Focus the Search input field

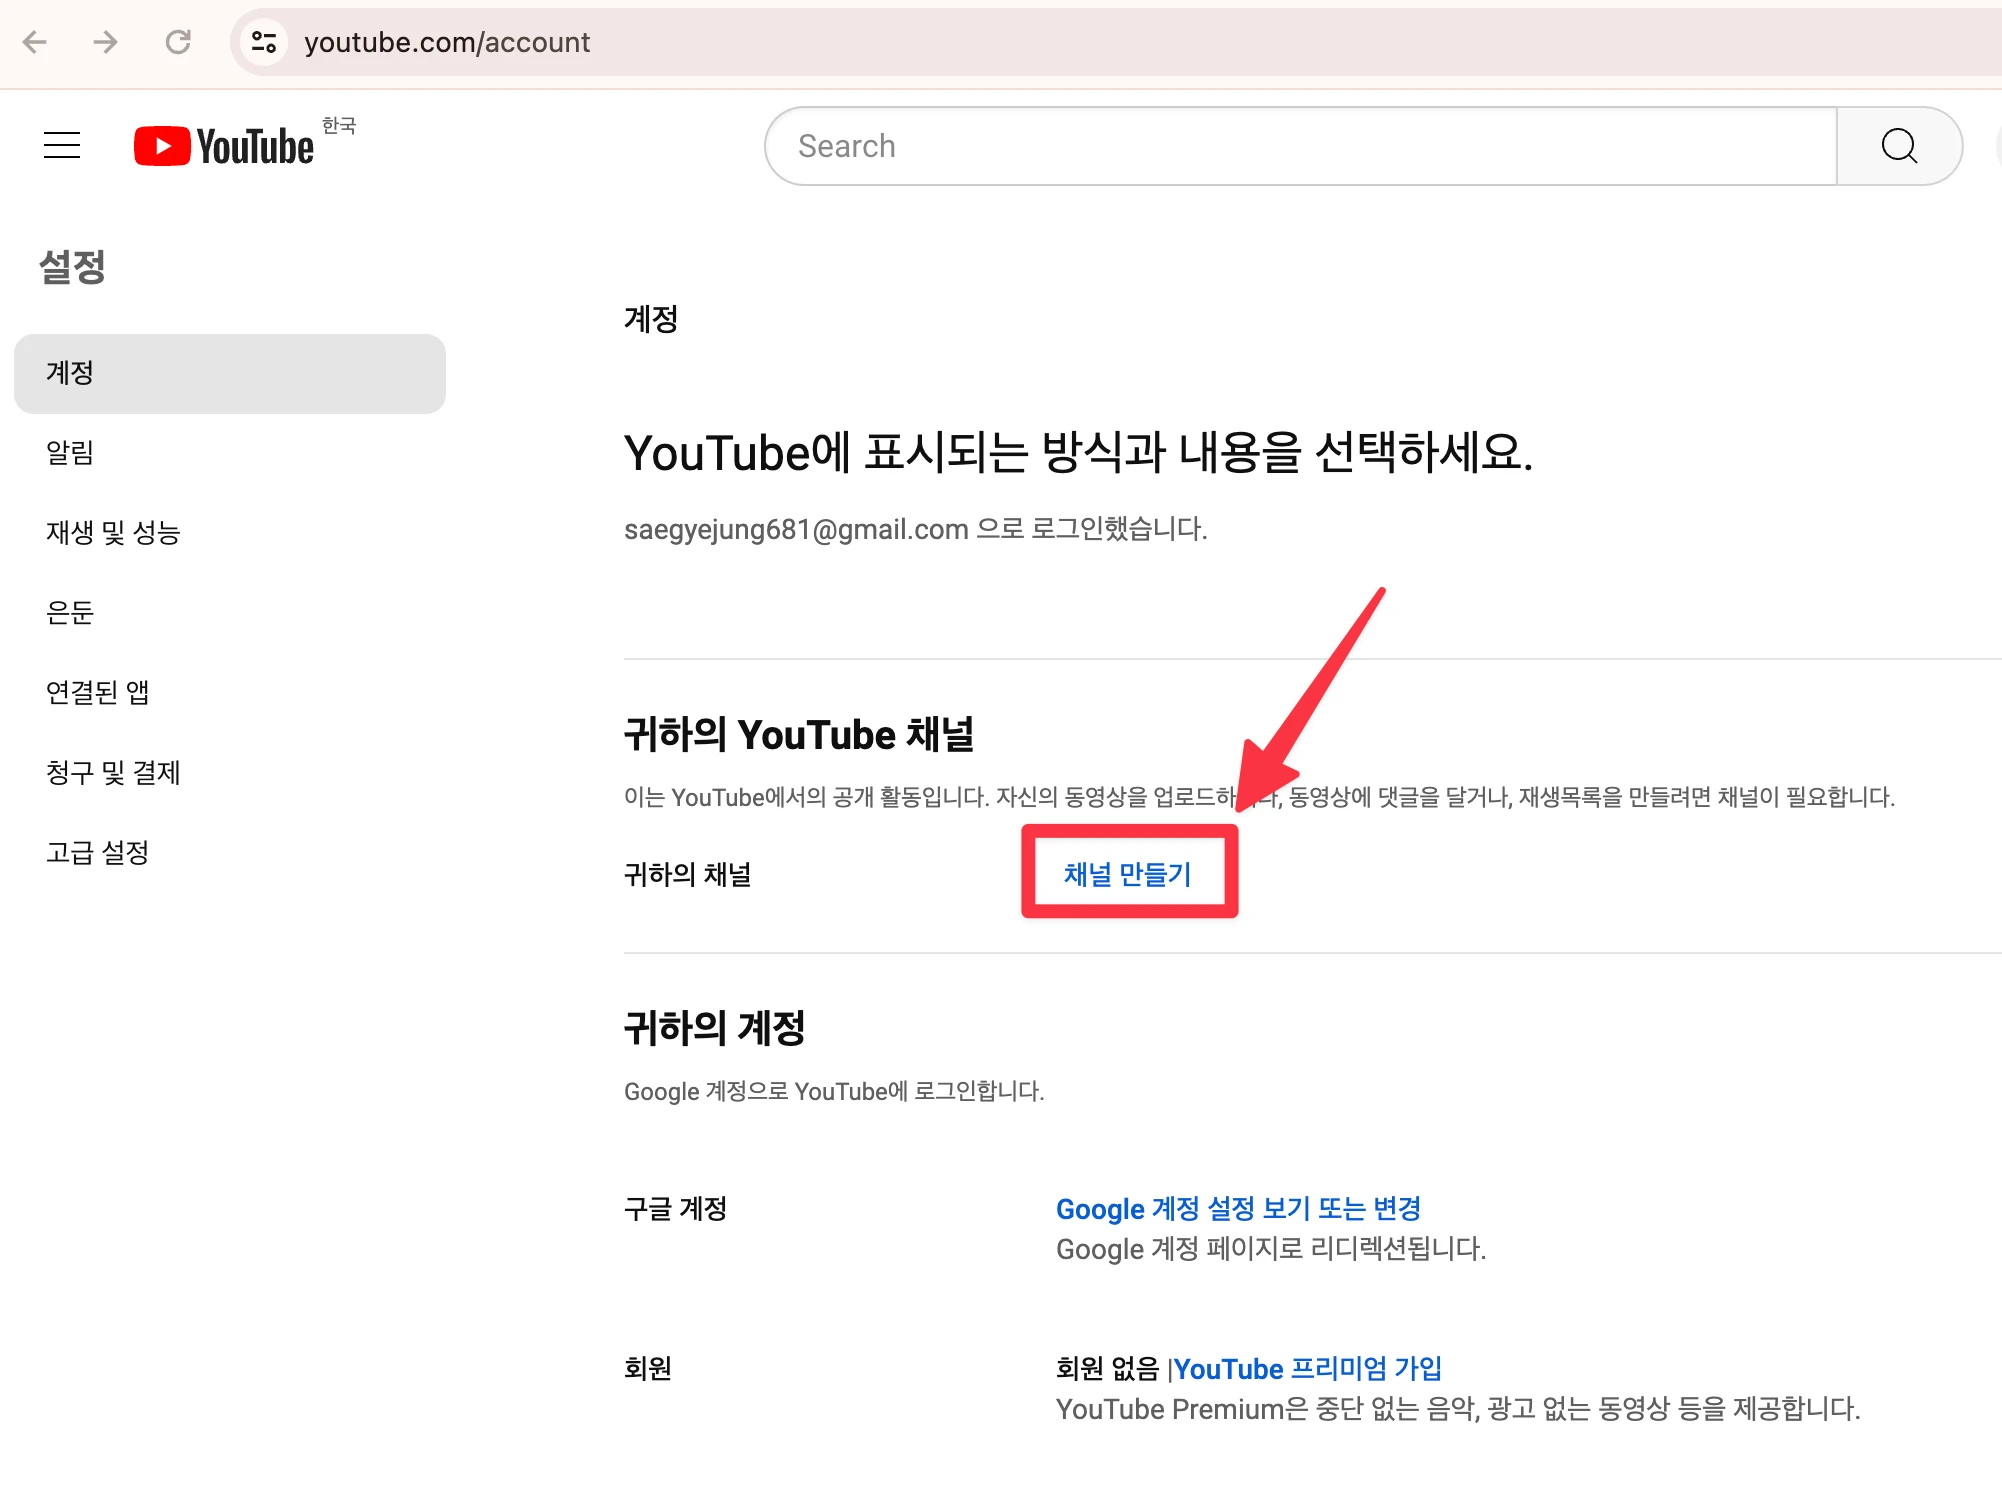tap(1300, 146)
